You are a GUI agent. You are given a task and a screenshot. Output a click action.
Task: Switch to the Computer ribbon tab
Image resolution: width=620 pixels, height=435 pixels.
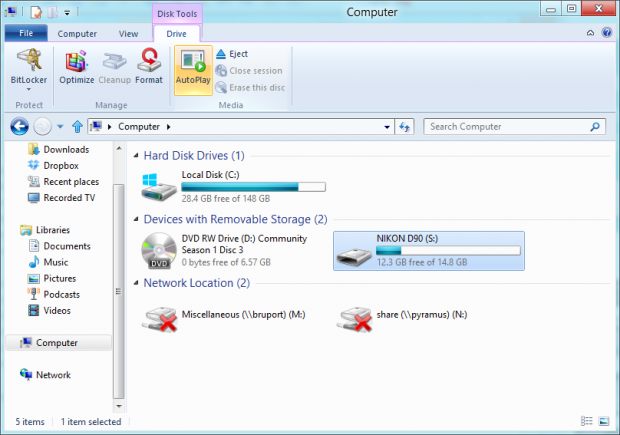click(77, 34)
